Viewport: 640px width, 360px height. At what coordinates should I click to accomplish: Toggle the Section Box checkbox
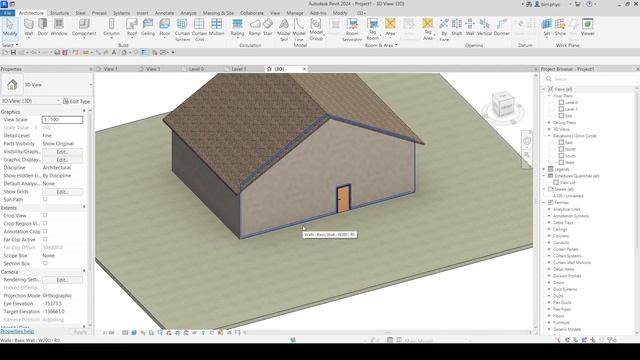click(45, 263)
